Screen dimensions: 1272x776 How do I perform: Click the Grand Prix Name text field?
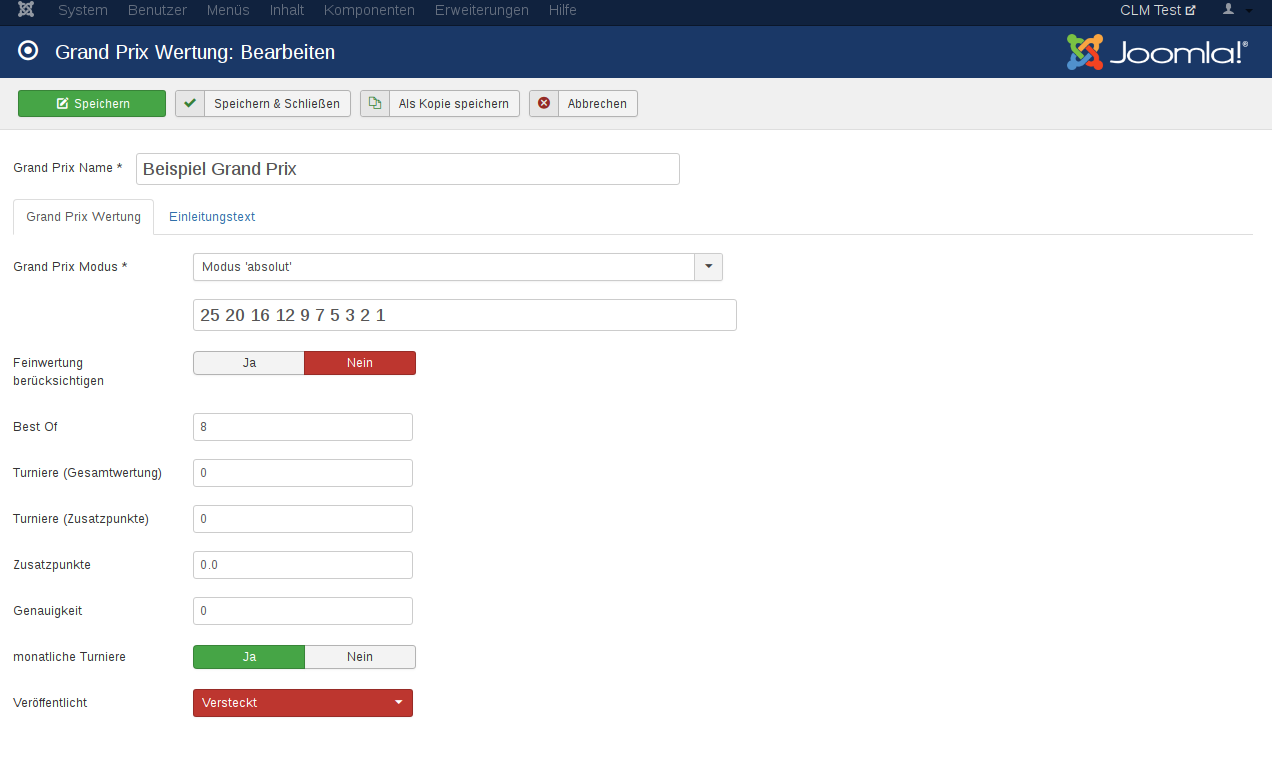(407, 169)
